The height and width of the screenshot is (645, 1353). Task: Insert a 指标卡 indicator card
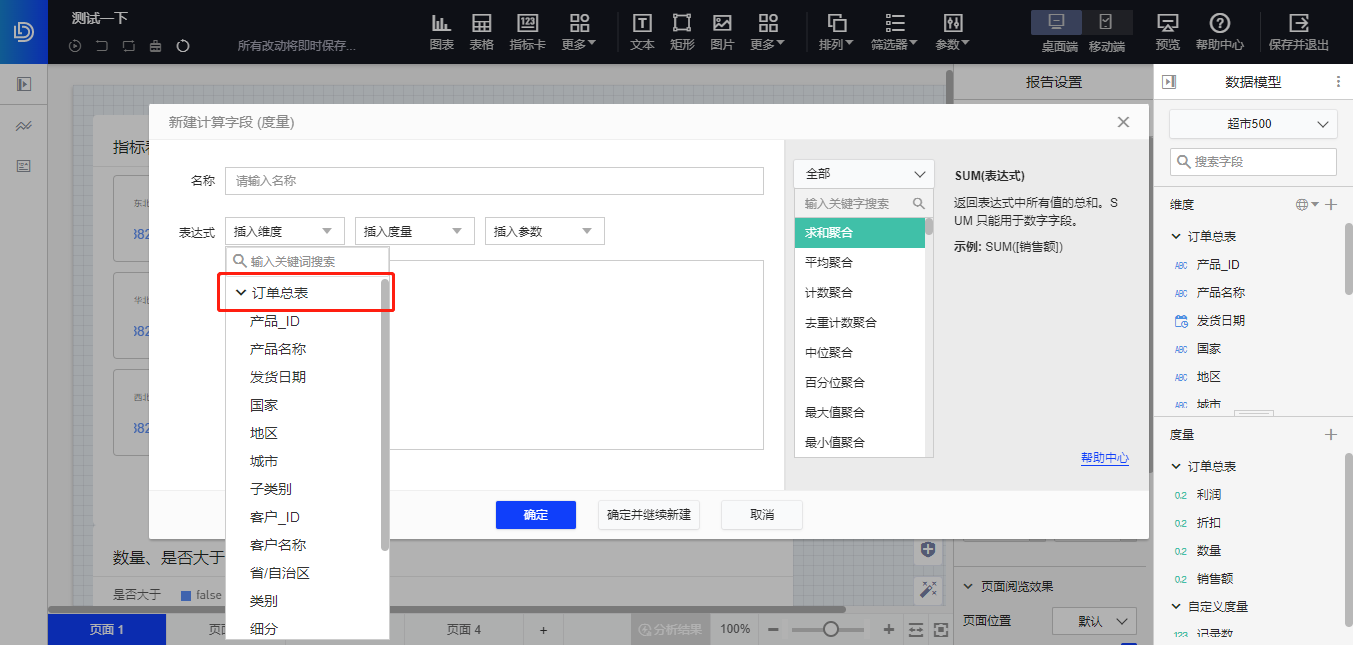pyautogui.click(x=527, y=30)
